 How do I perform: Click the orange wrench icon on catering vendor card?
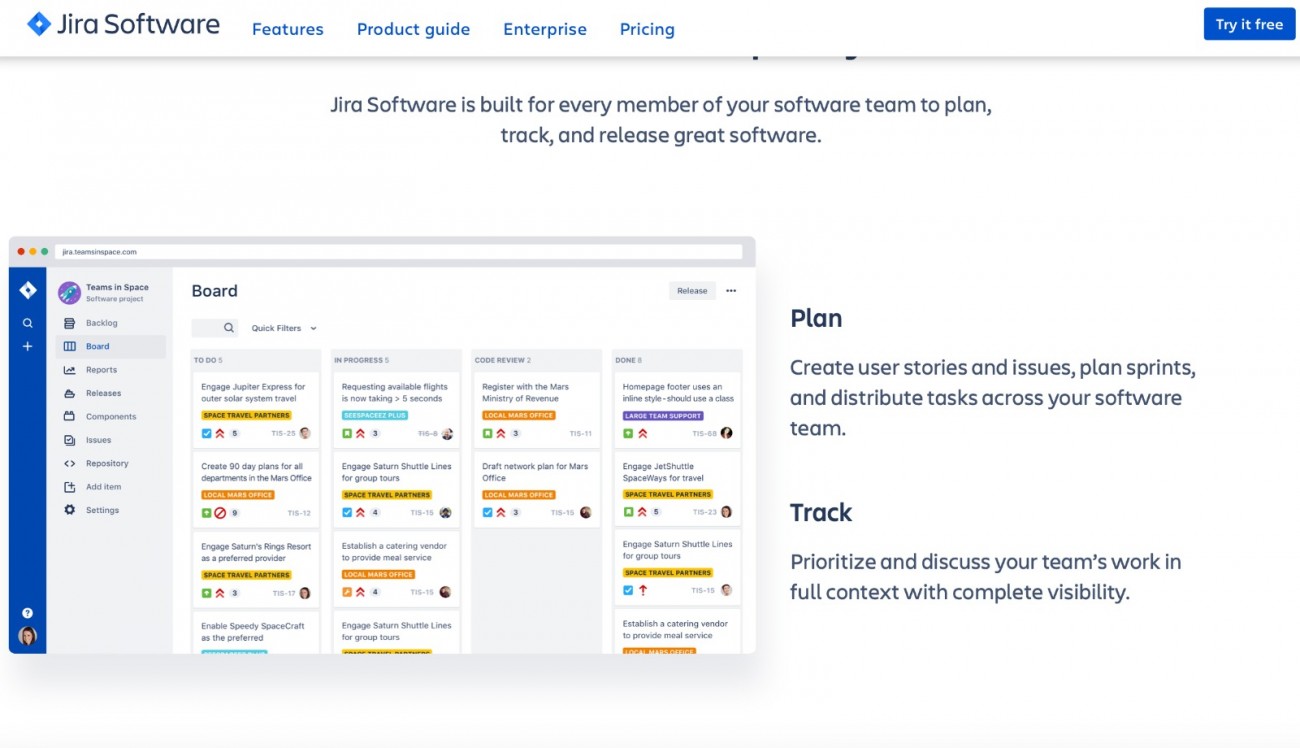[347, 592]
